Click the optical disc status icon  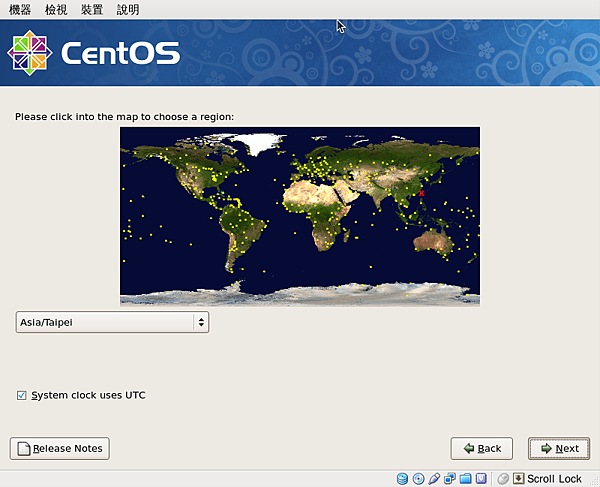(418, 479)
